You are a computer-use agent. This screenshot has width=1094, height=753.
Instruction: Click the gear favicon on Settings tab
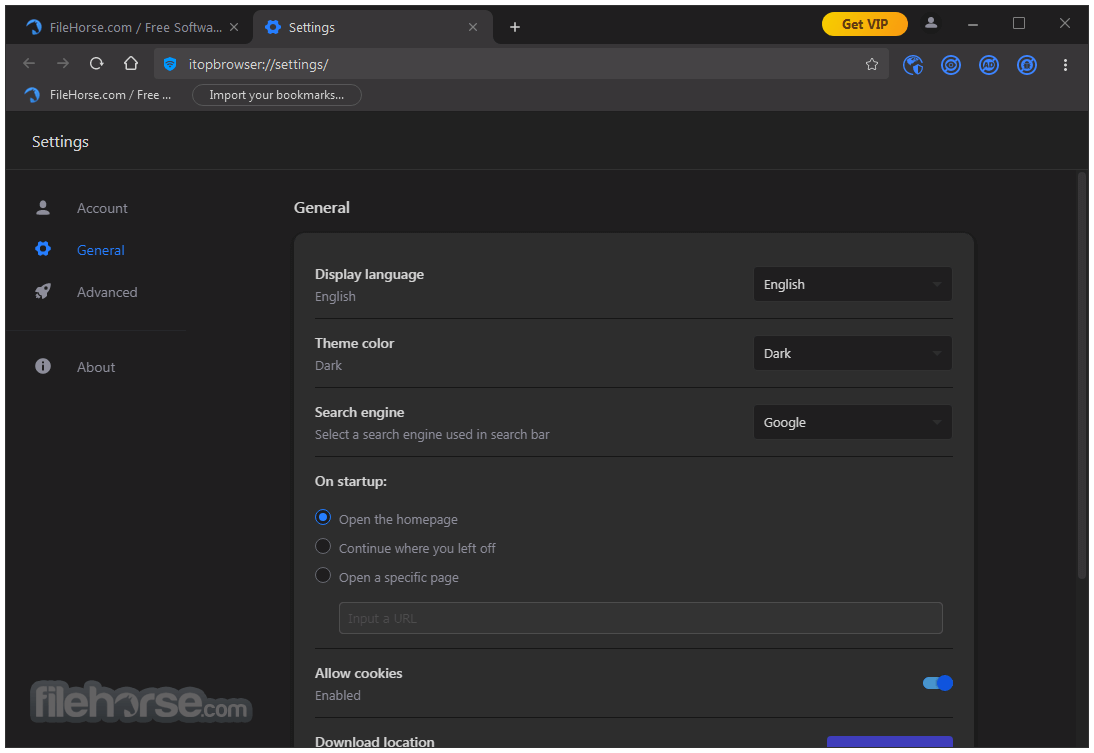click(274, 27)
